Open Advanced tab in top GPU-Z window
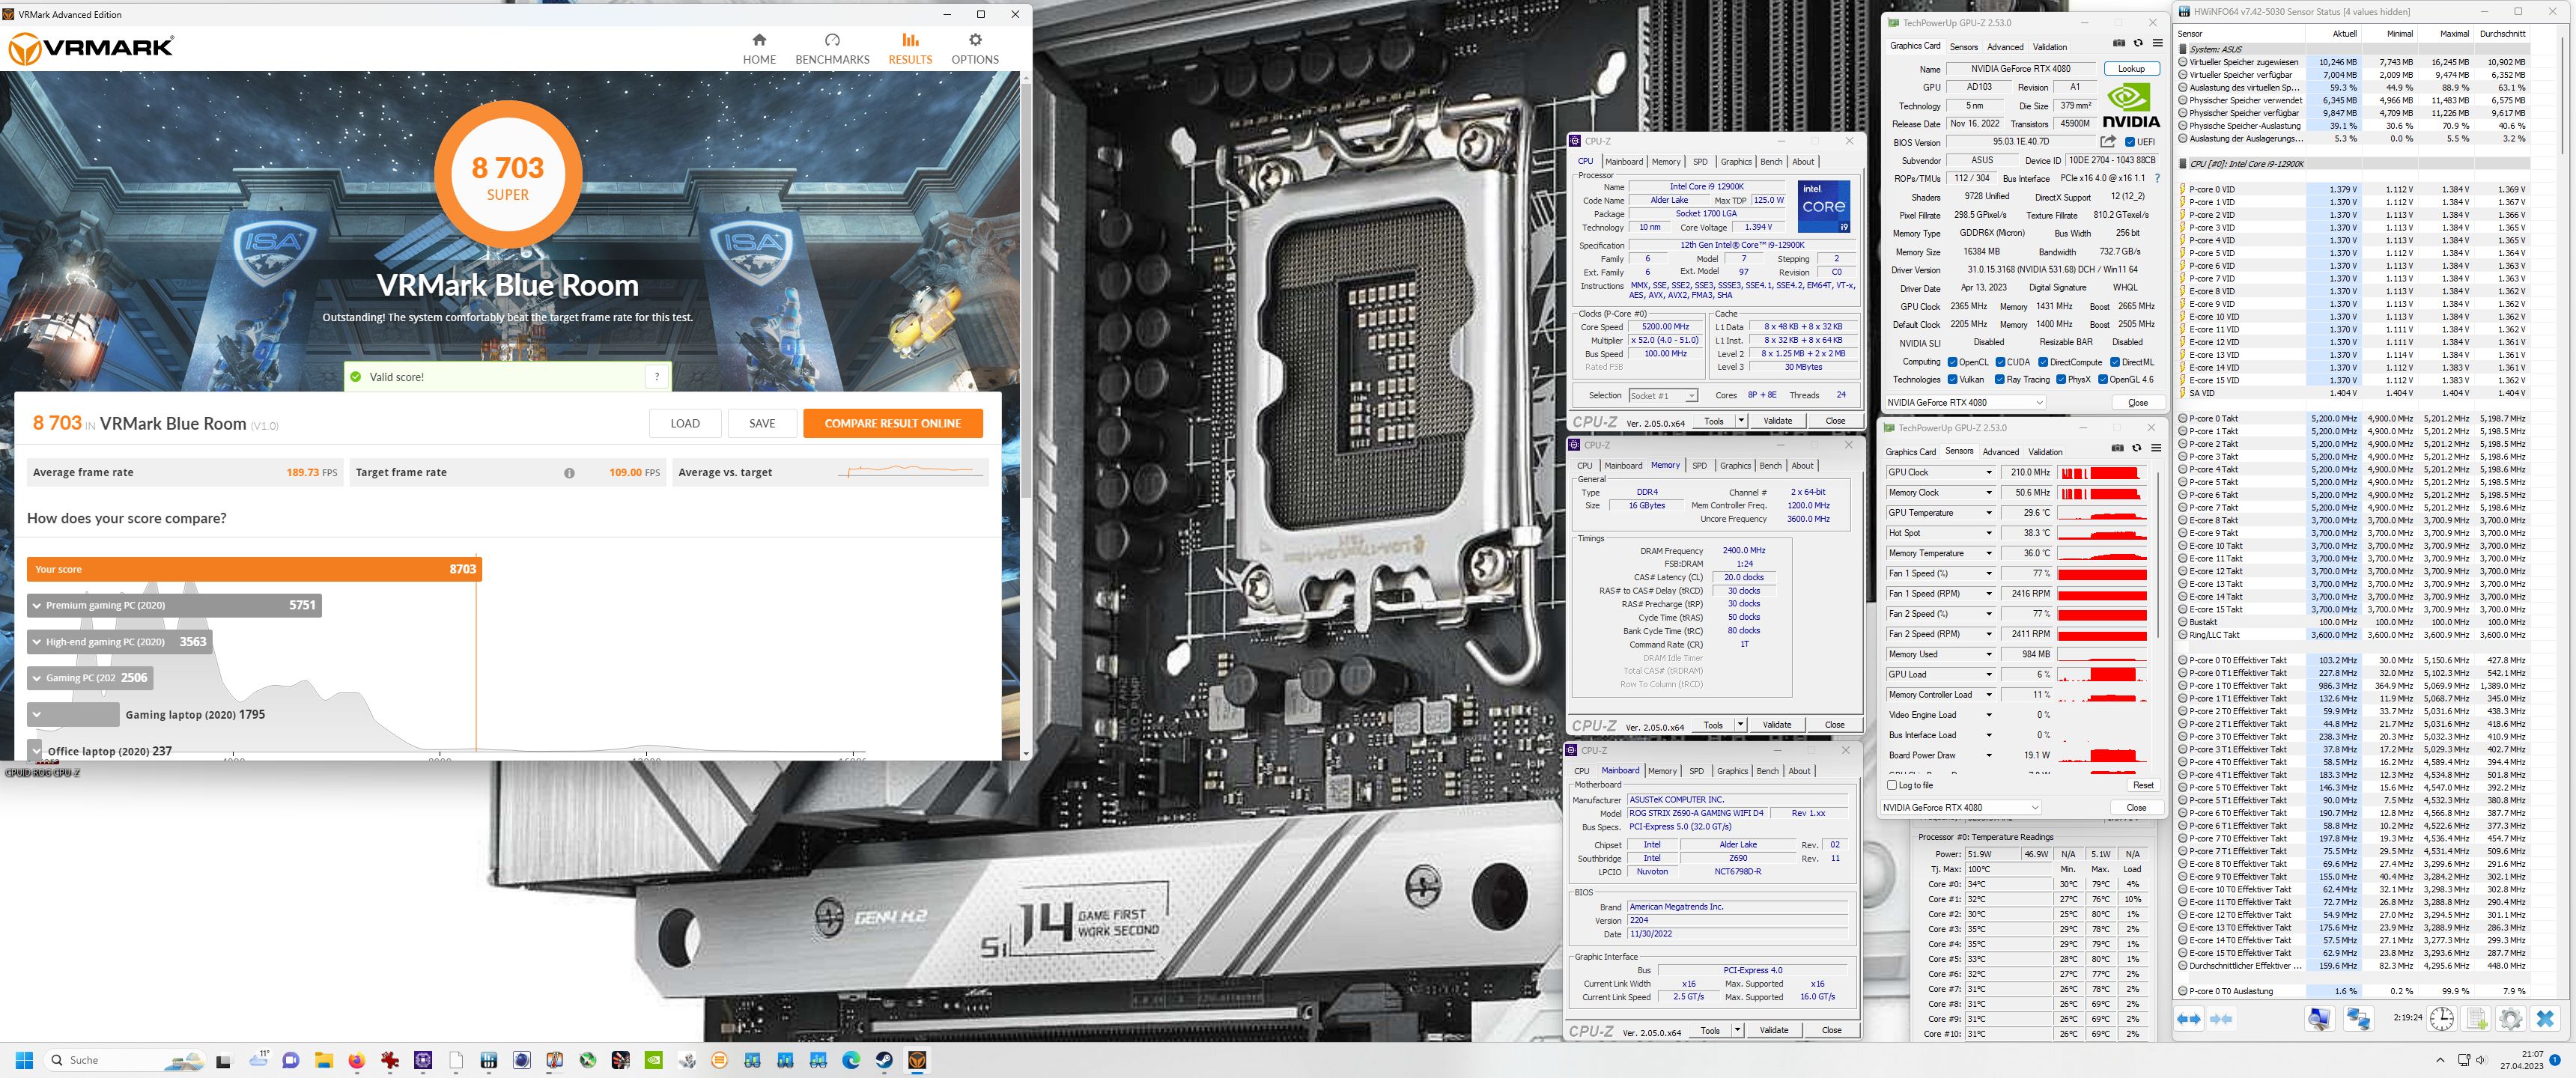The height and width of the screenshot is (1078, 2576). coord(2005,47)
